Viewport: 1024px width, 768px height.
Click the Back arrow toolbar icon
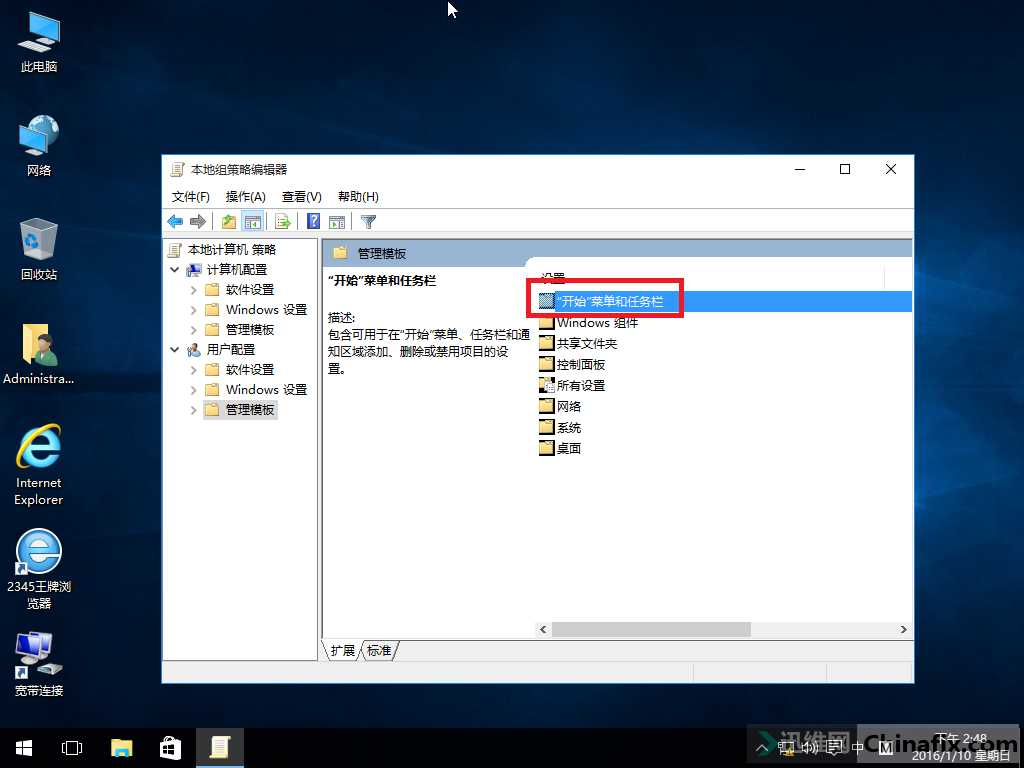175,221
